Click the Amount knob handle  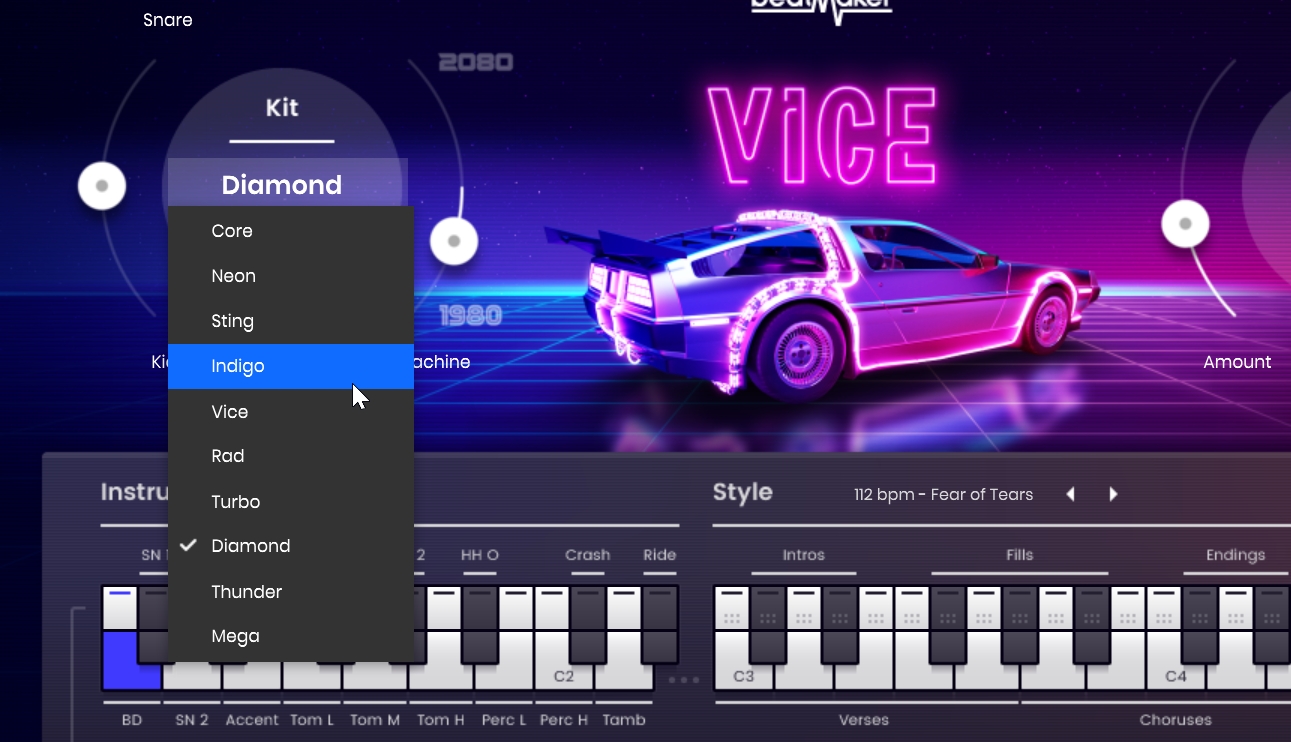[x=1185, y=223]
